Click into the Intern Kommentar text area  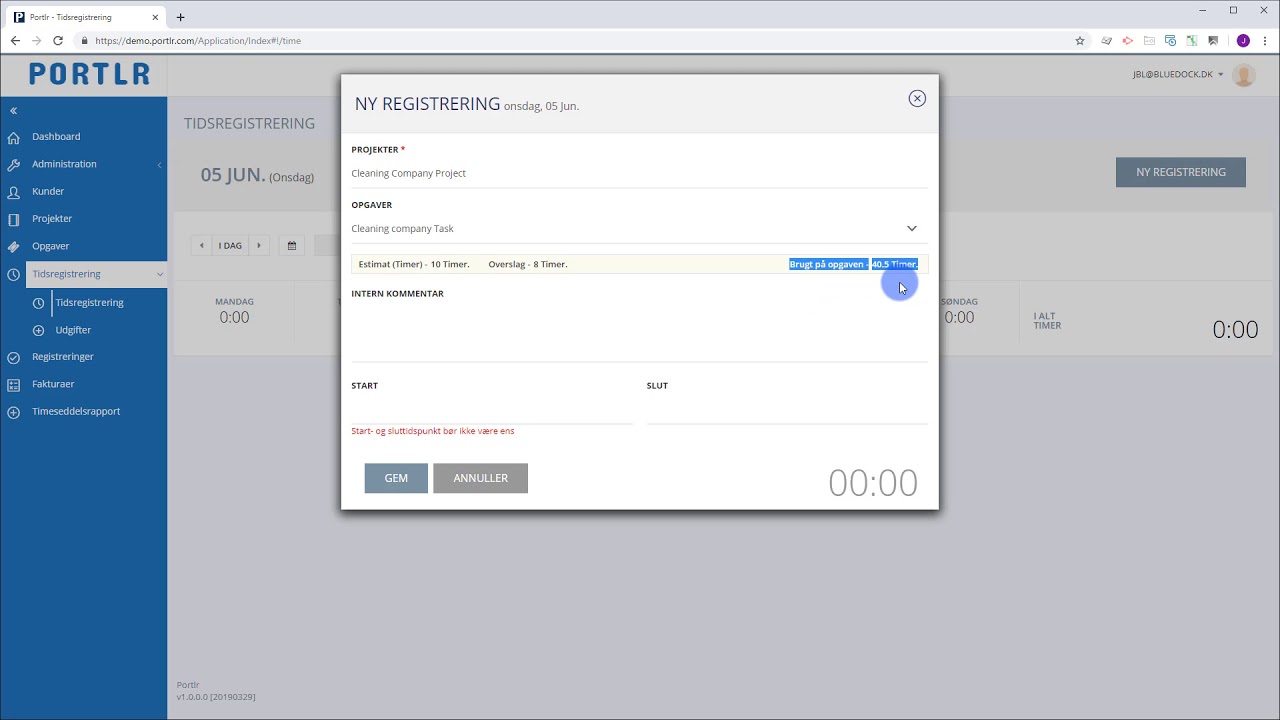[x=639, y=331]
